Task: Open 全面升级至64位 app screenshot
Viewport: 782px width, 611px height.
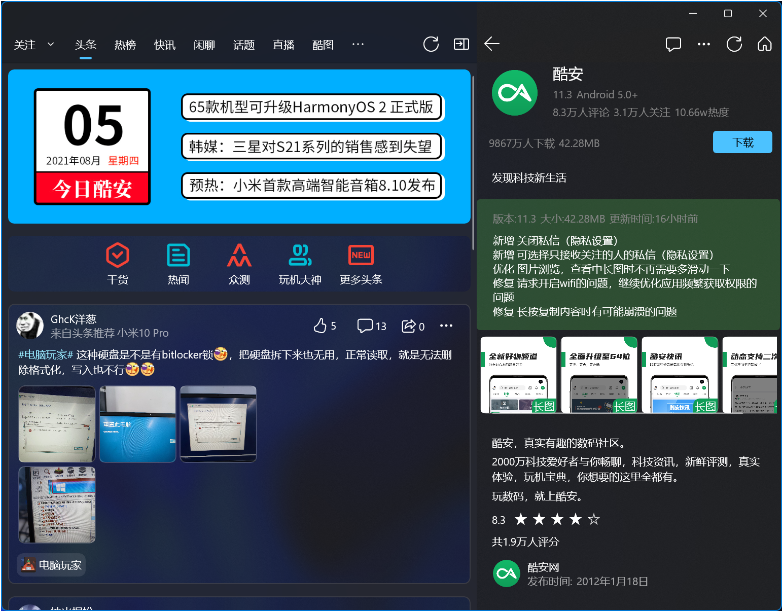Action: pyautogui.click(x=599, y=375)
